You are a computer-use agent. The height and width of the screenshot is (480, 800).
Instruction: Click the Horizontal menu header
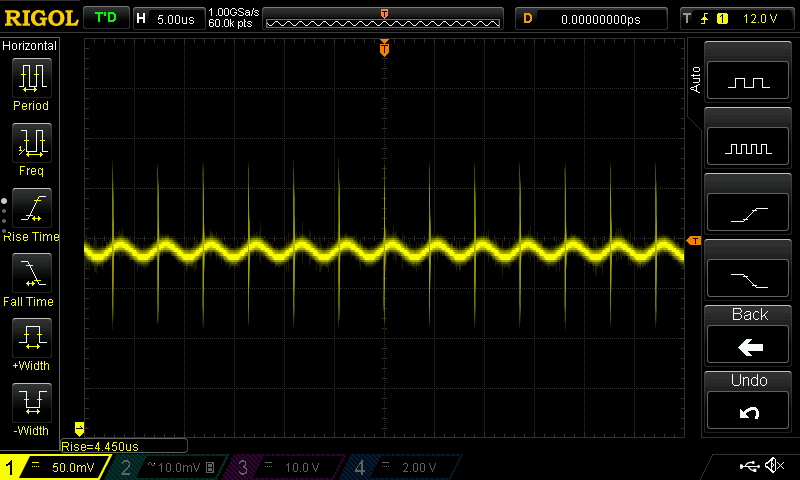coord(30,45)
